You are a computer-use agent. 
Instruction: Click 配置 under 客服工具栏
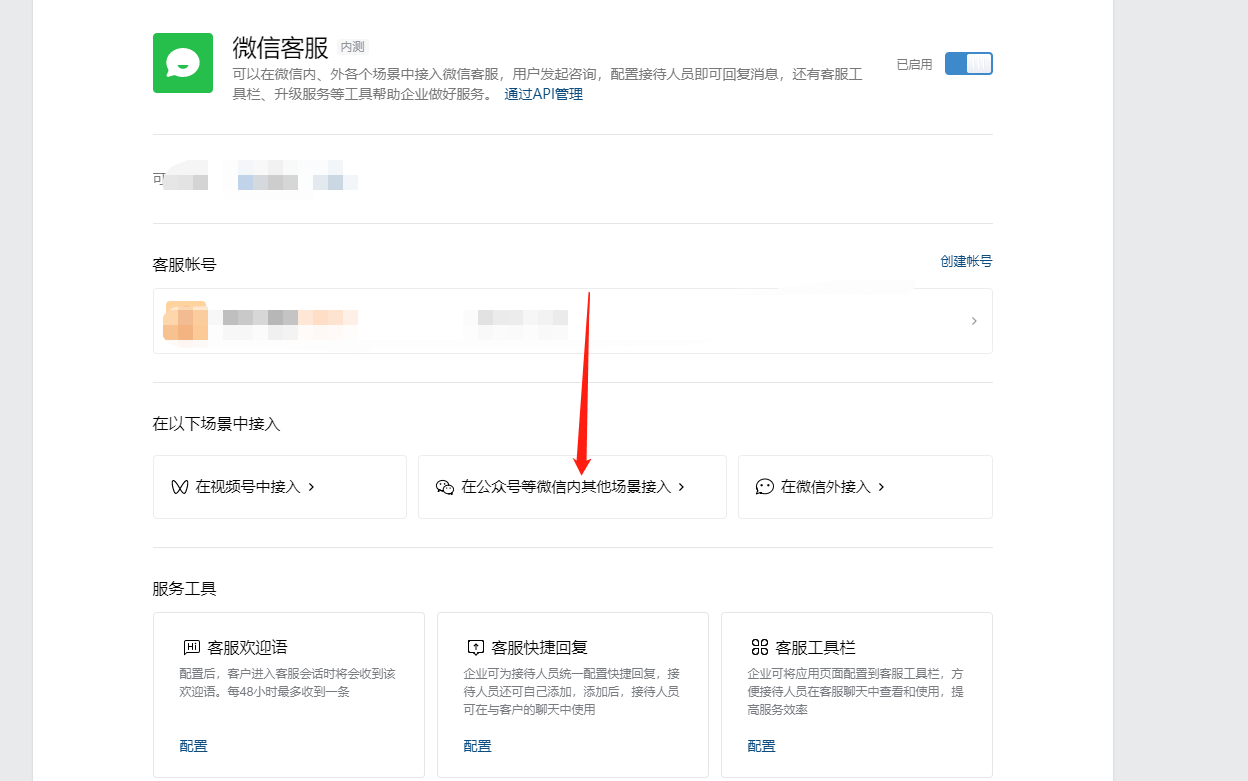762,746
